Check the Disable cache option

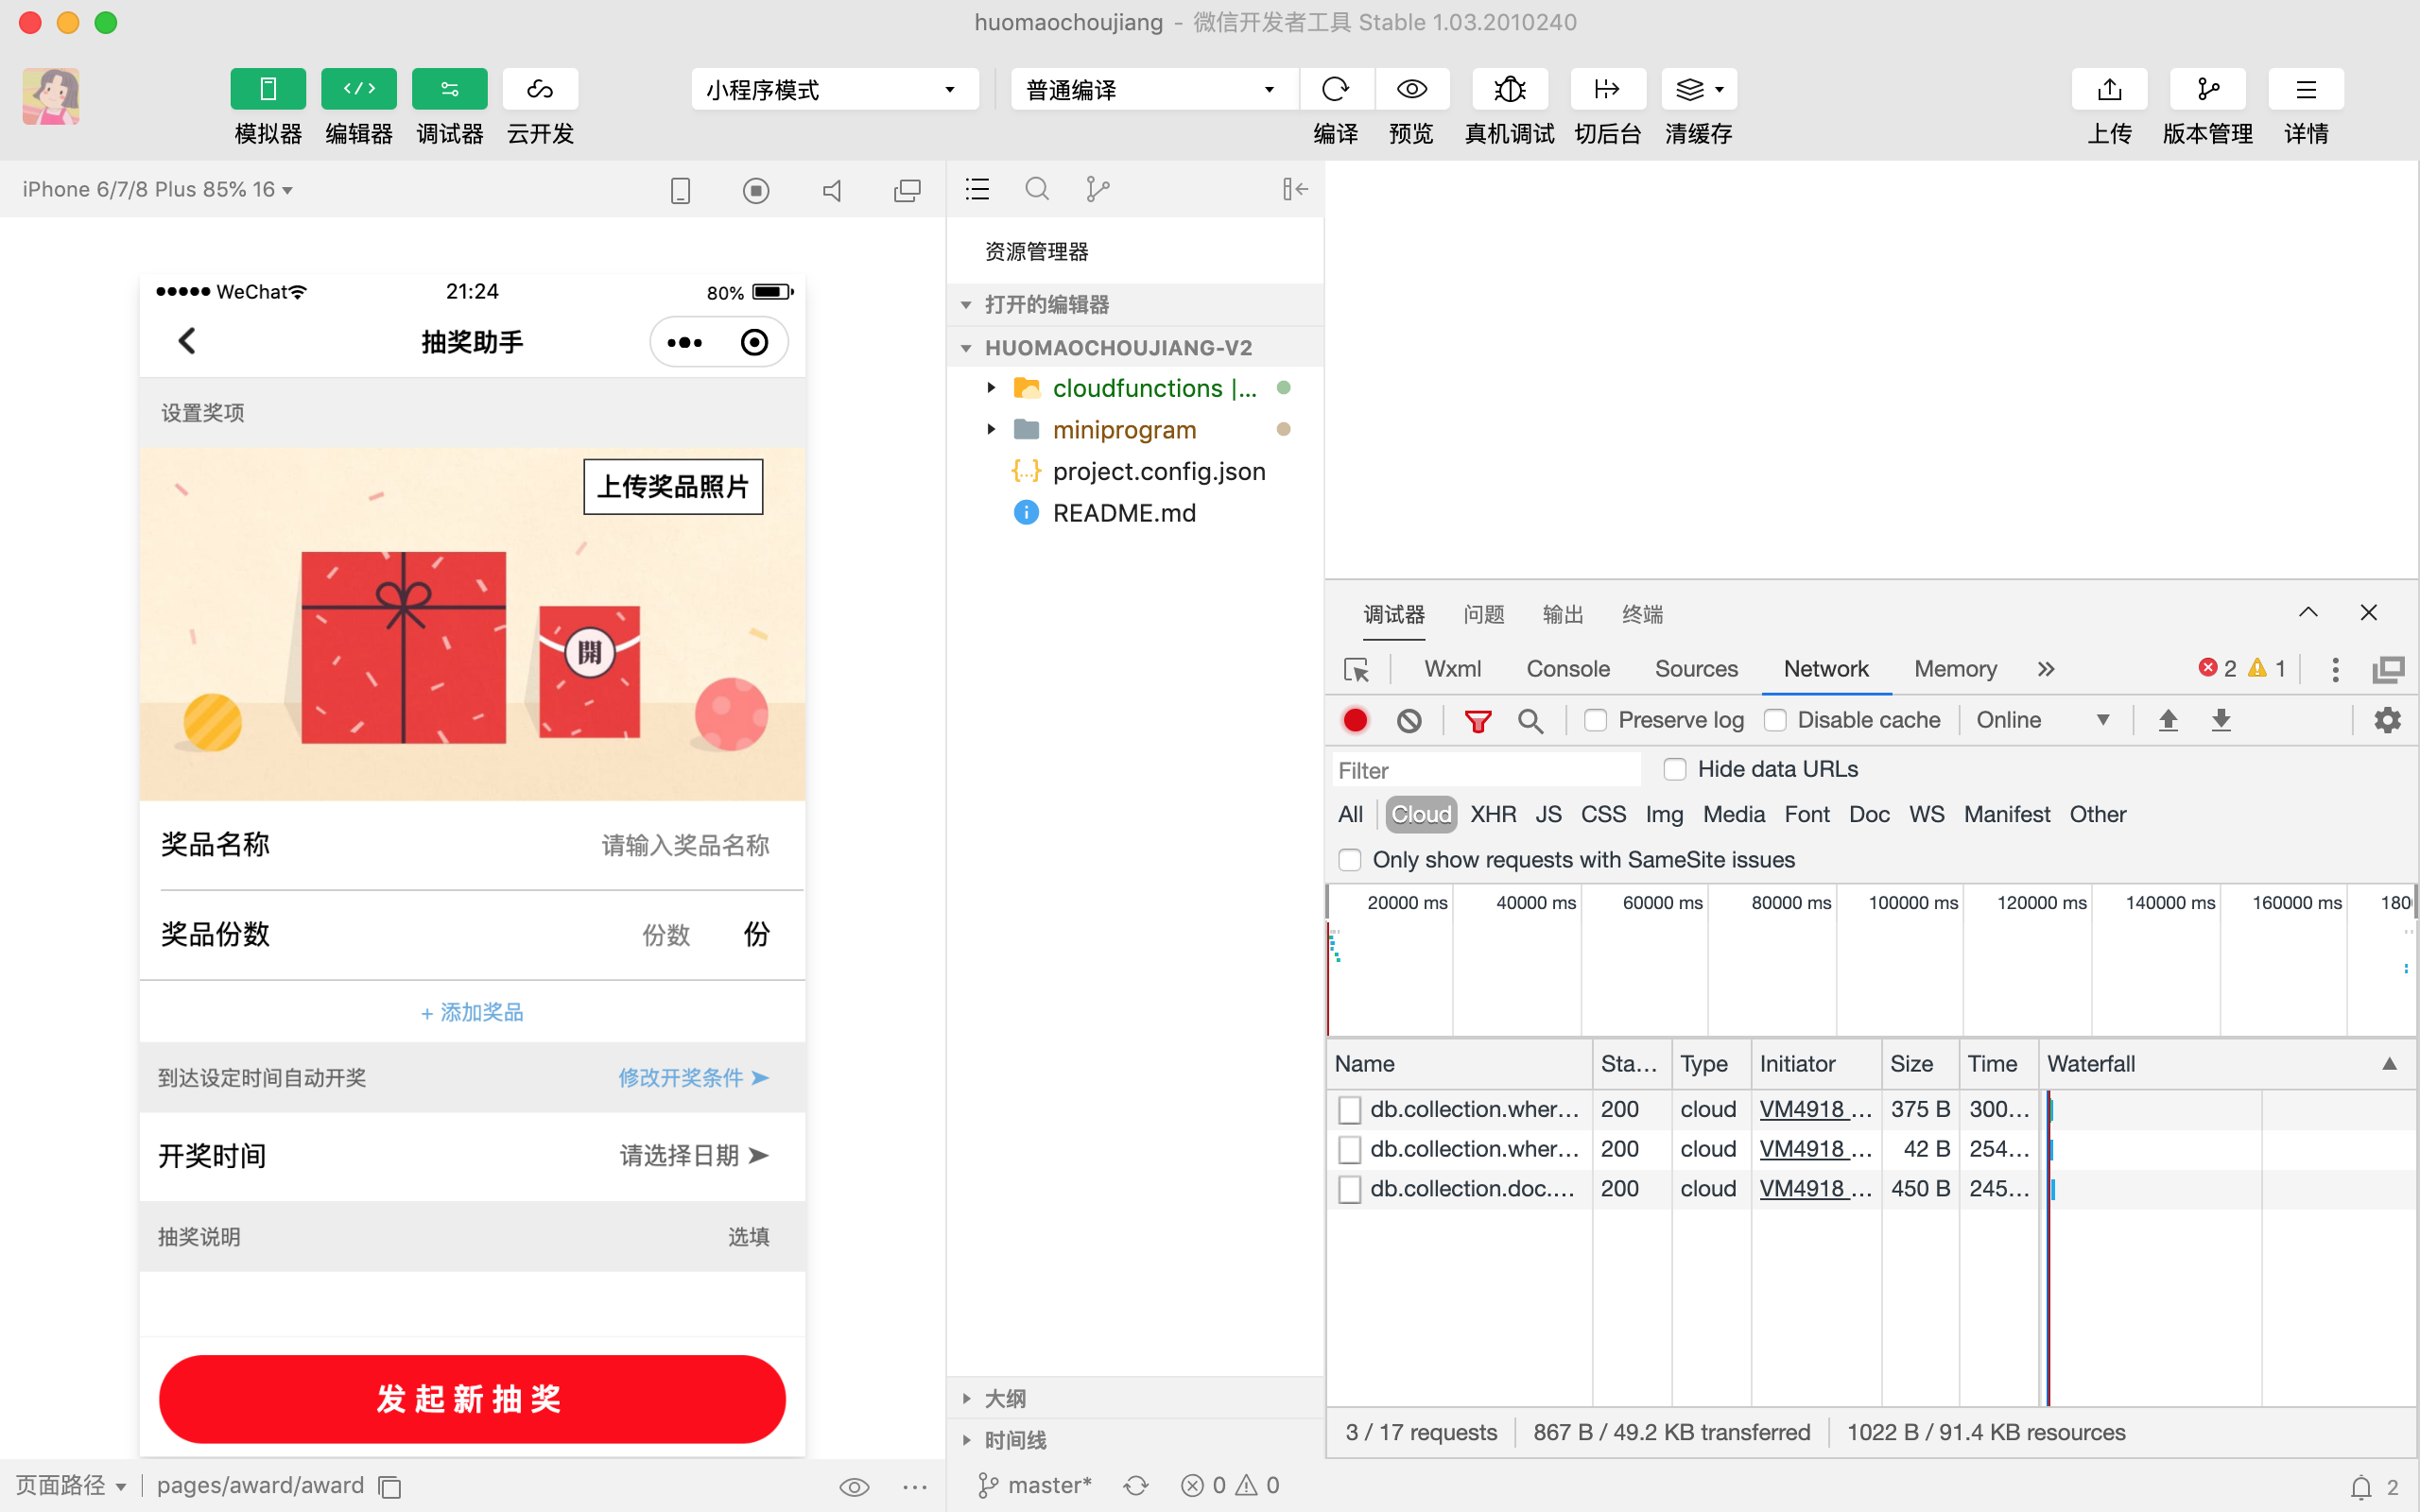coord(1775,720)
